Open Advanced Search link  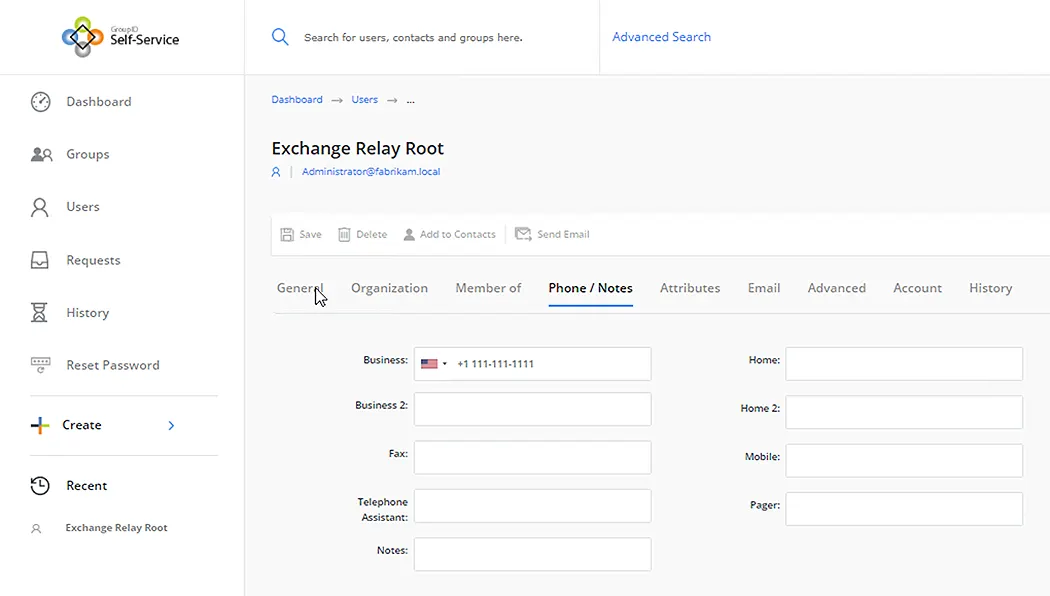tap(662, 37)
